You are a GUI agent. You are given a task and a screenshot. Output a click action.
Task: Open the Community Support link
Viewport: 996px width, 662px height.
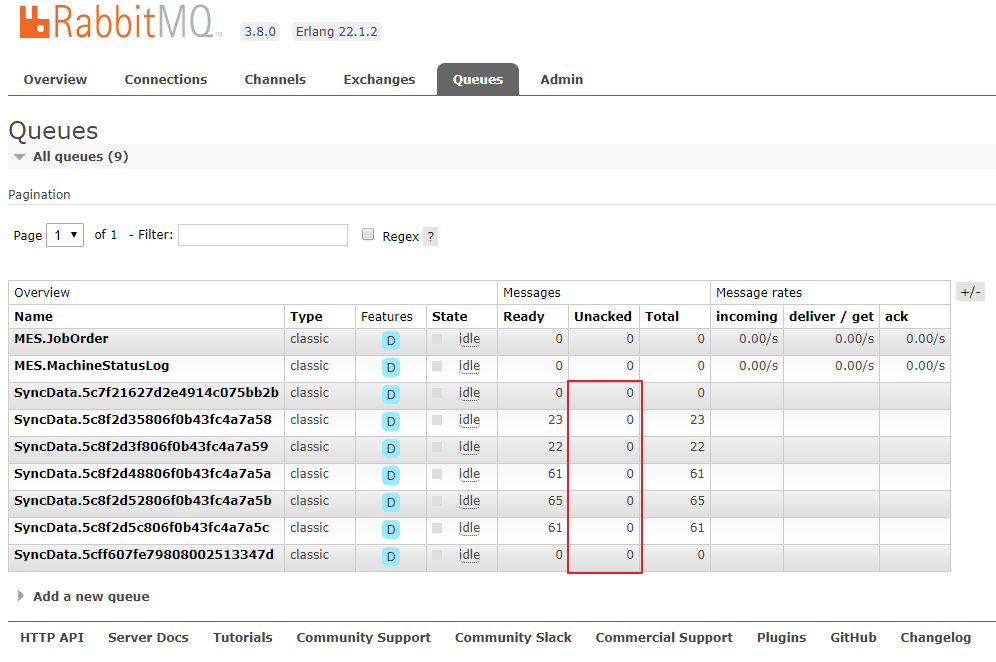point(363,637)
